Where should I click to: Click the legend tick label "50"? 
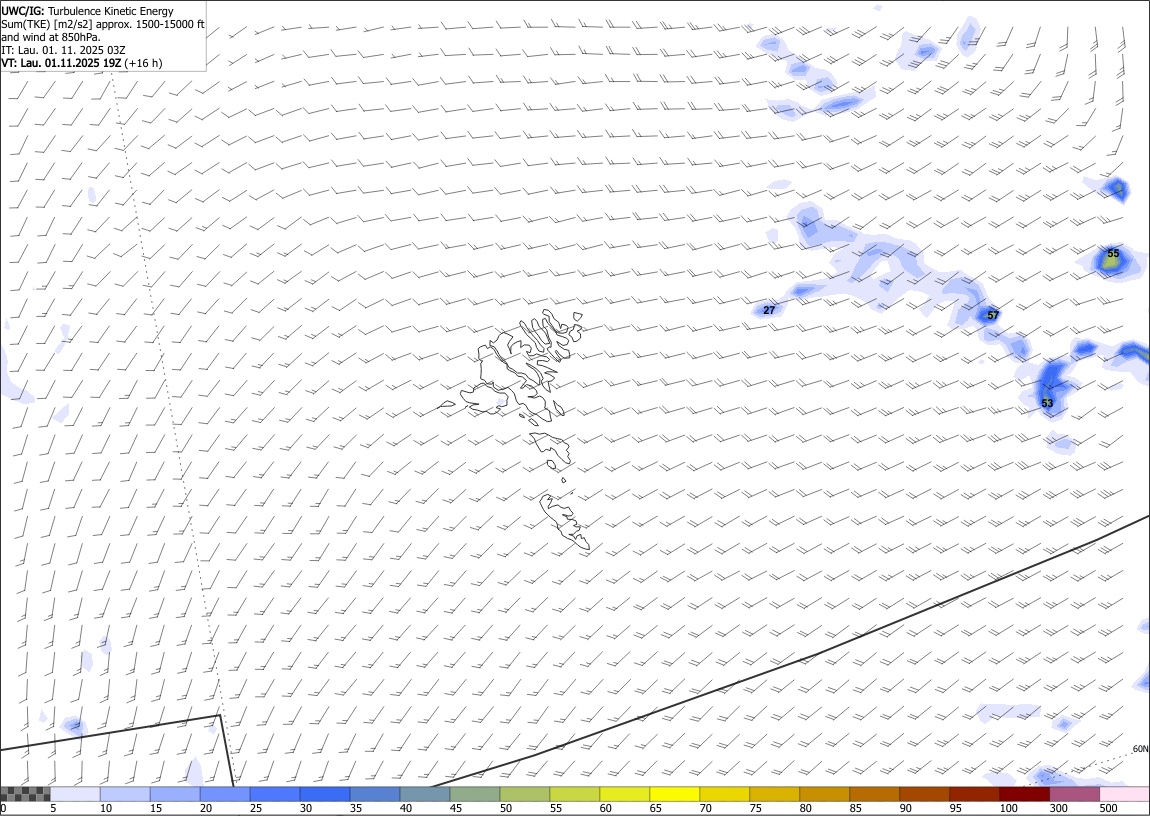(506, 809)
